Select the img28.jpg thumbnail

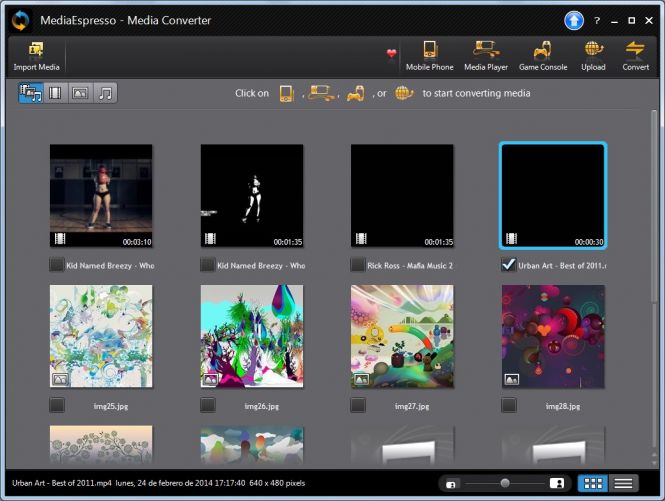pos(553,336)
